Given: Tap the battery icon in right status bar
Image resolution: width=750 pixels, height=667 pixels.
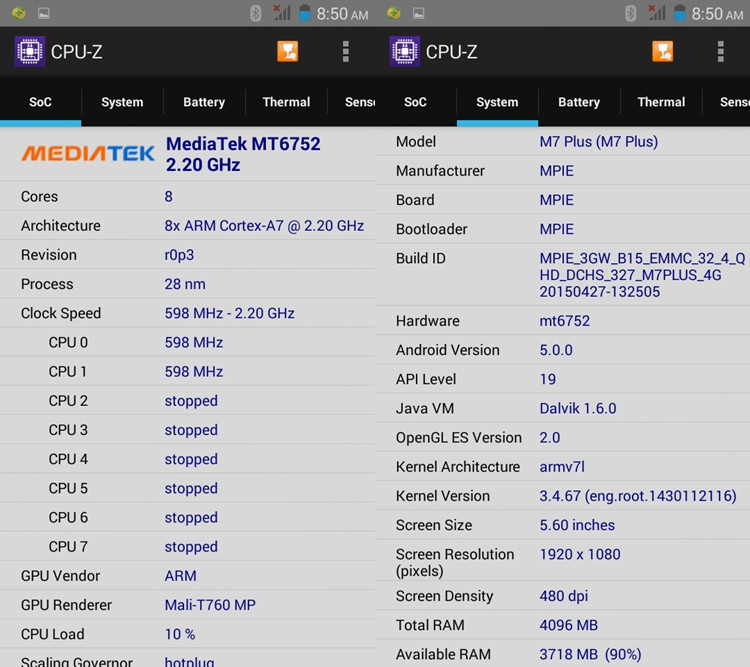Looking at the screenshot, I should click(680, 13).
